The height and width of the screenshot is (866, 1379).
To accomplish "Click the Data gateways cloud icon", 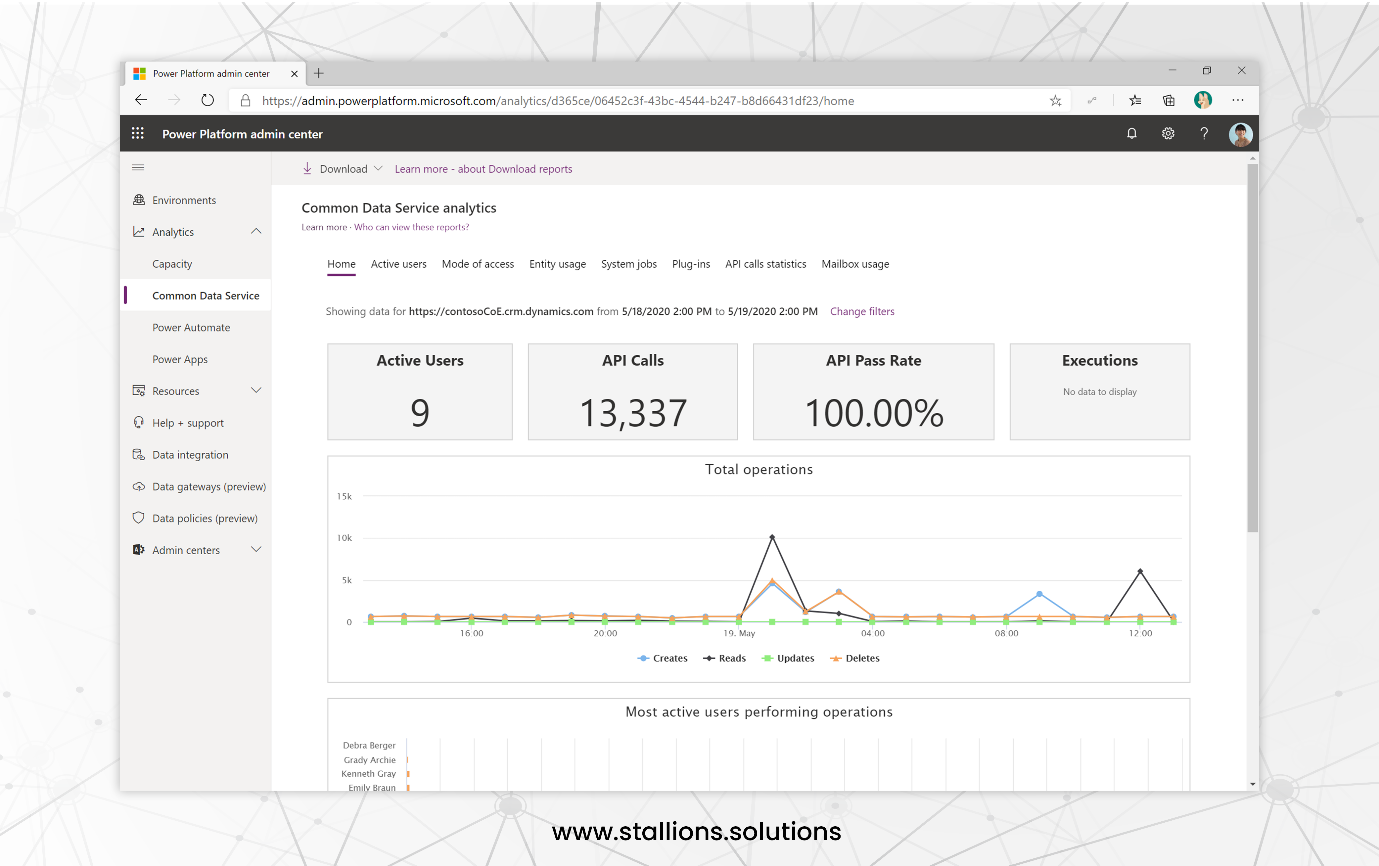I will [139, 487].
